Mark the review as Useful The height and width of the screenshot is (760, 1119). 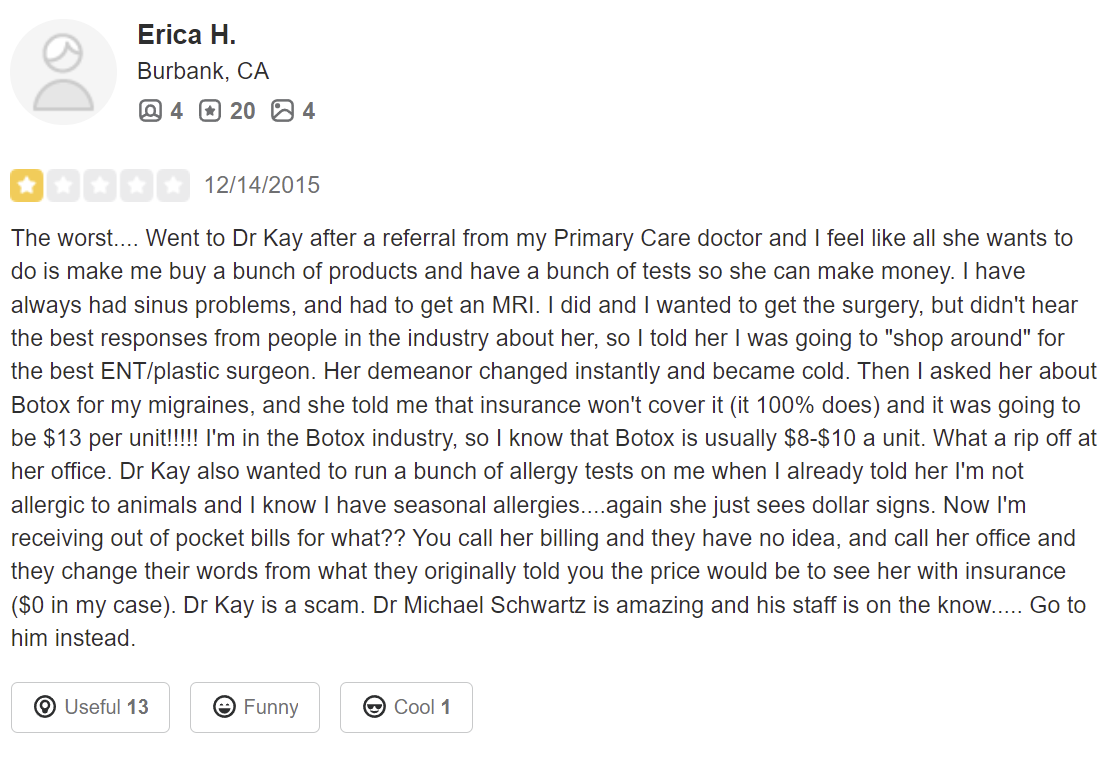click(x=90, y=707)
